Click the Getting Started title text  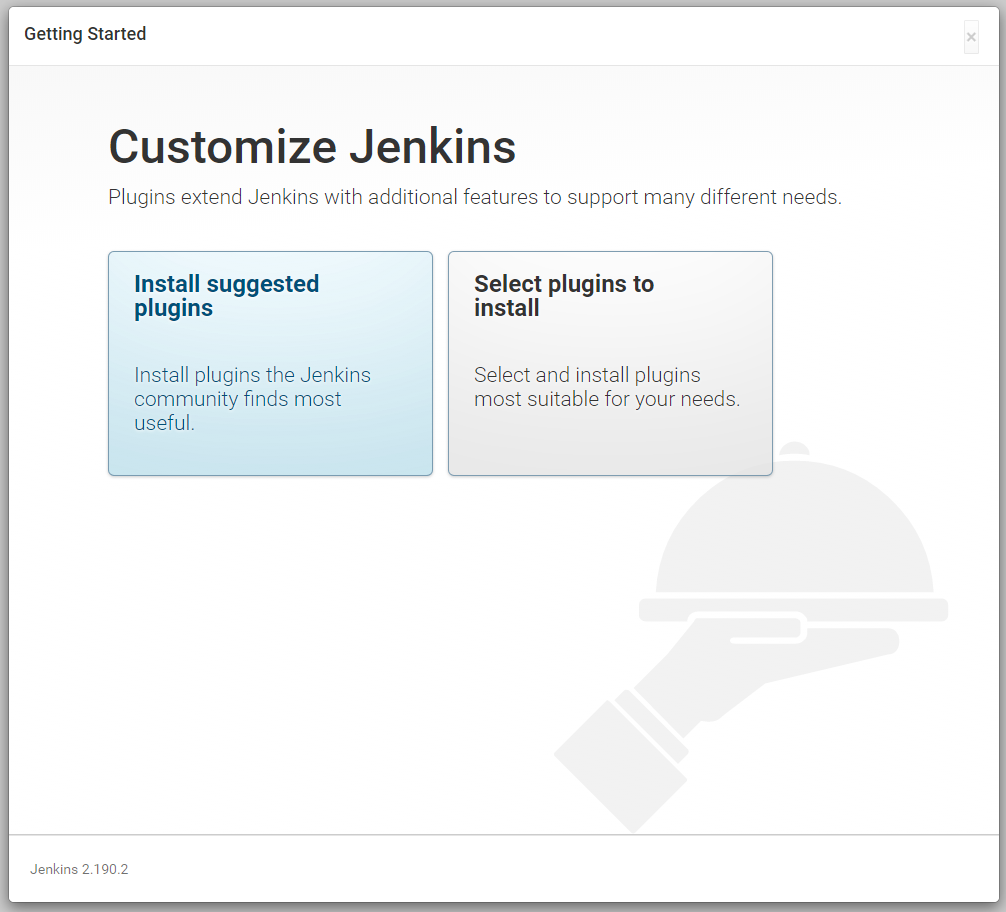pos(85,34)
